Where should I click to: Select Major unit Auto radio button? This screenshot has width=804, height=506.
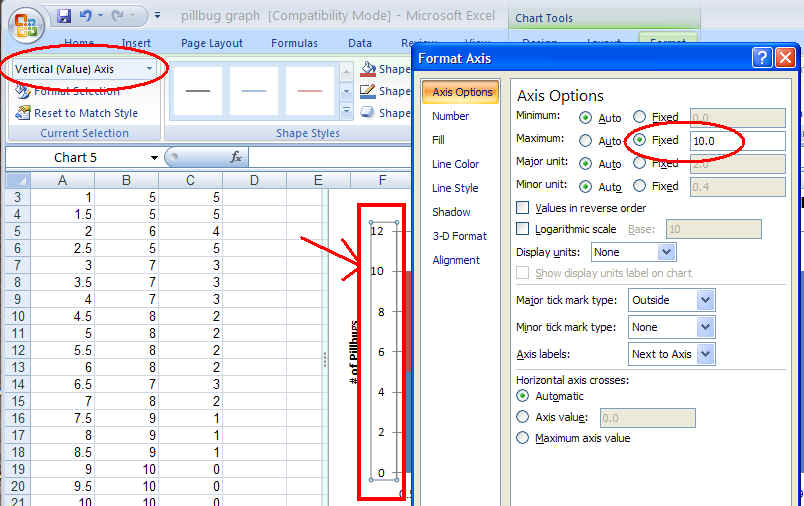click(585, 164)
